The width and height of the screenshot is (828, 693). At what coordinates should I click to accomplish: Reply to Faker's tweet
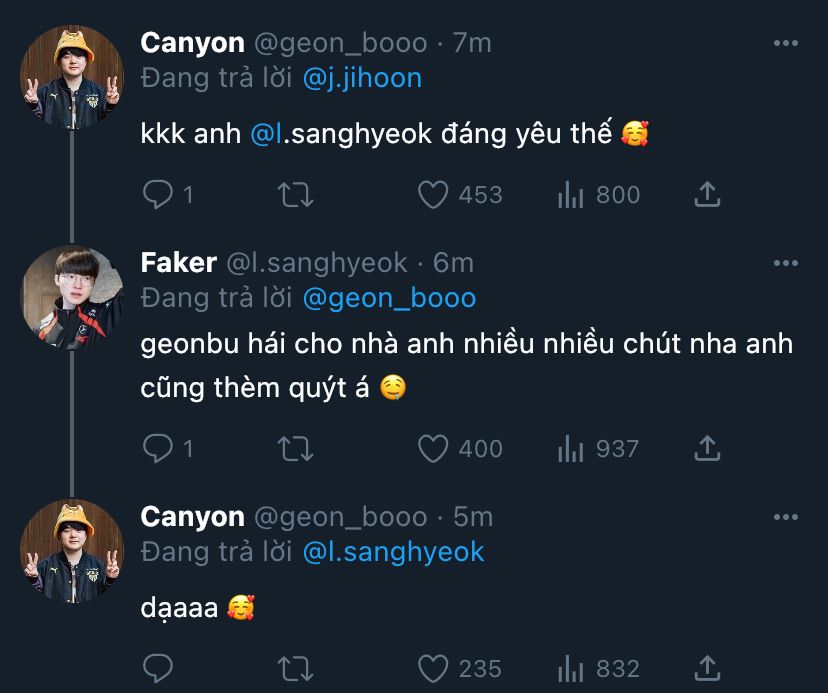coord(157,449)
